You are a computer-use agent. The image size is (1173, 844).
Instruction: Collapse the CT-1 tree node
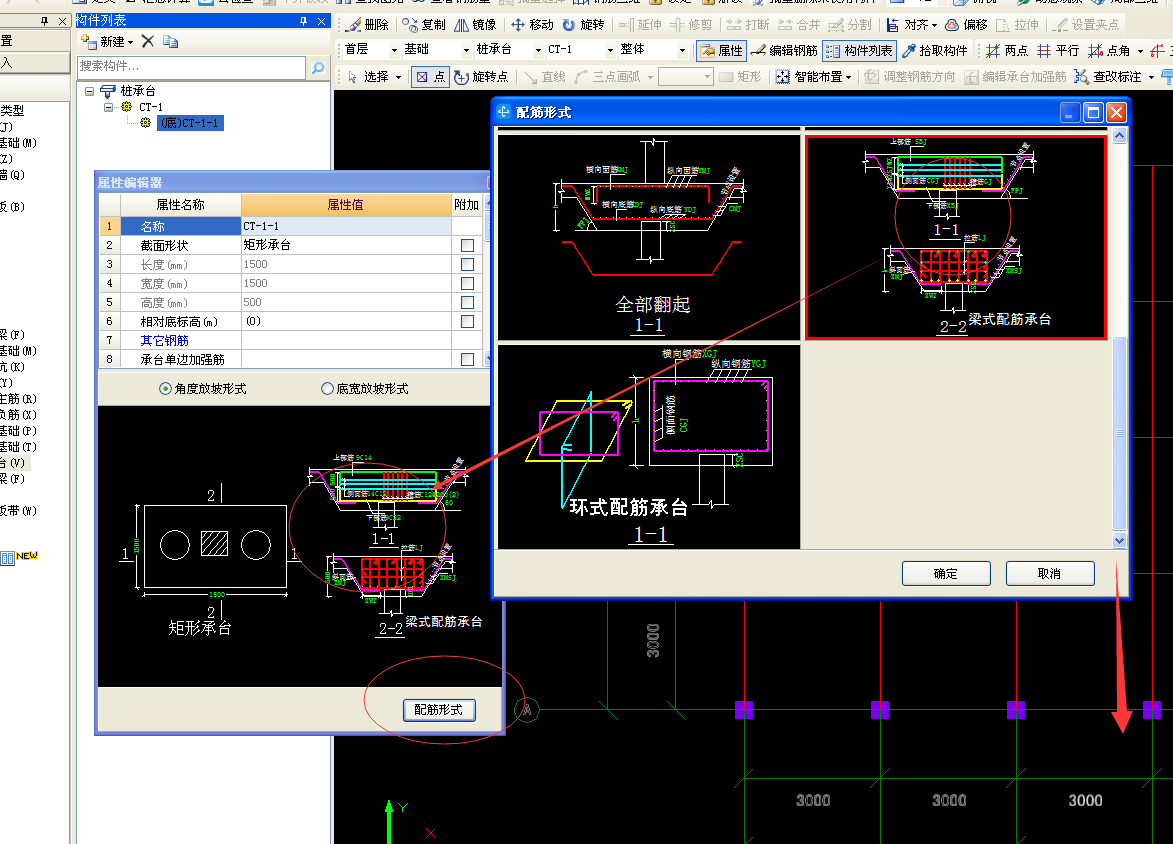click(108, 107)
